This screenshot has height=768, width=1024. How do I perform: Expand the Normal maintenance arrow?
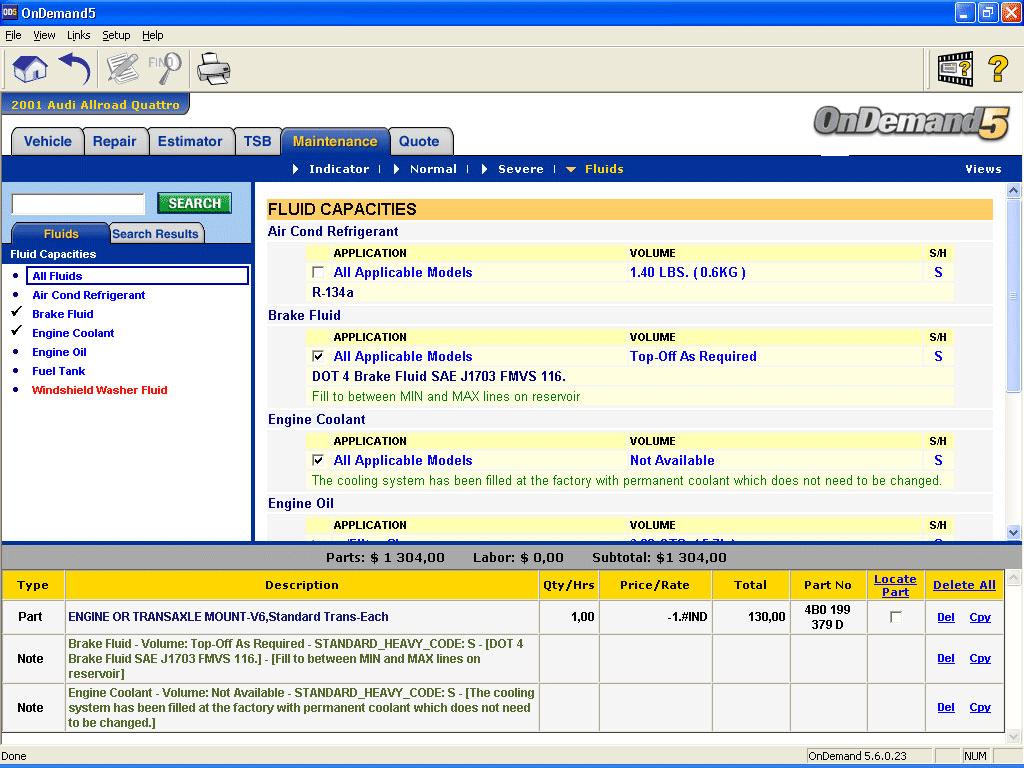click(396, 169)
